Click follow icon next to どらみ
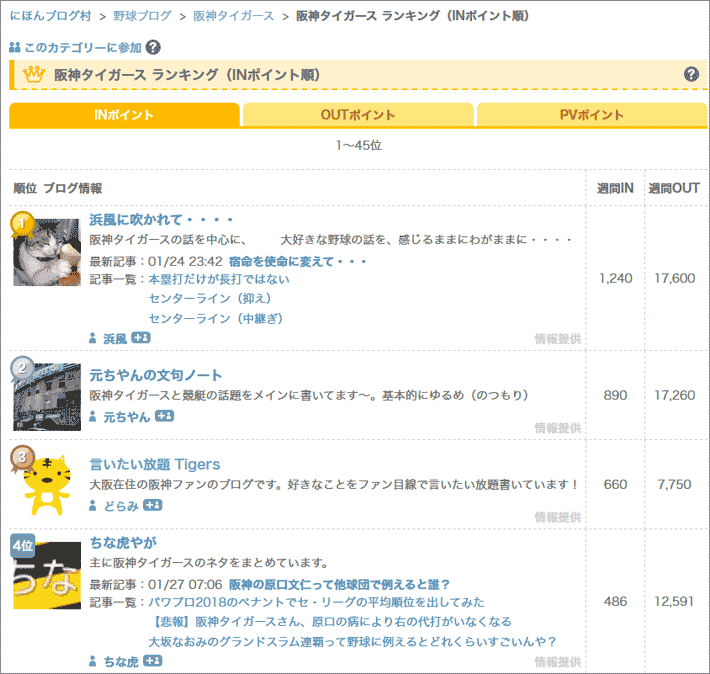 click(x=153, y=505)
